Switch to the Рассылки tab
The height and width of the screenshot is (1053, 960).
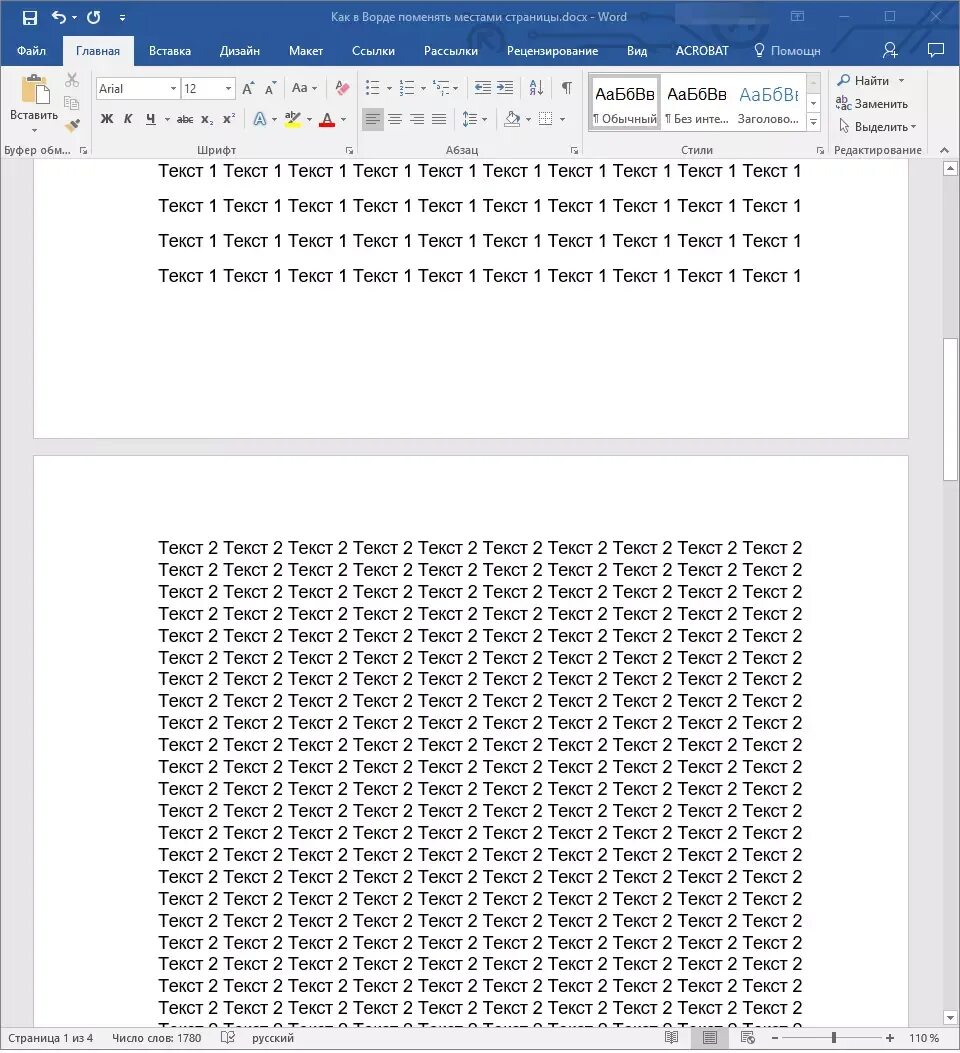[450, 51]
